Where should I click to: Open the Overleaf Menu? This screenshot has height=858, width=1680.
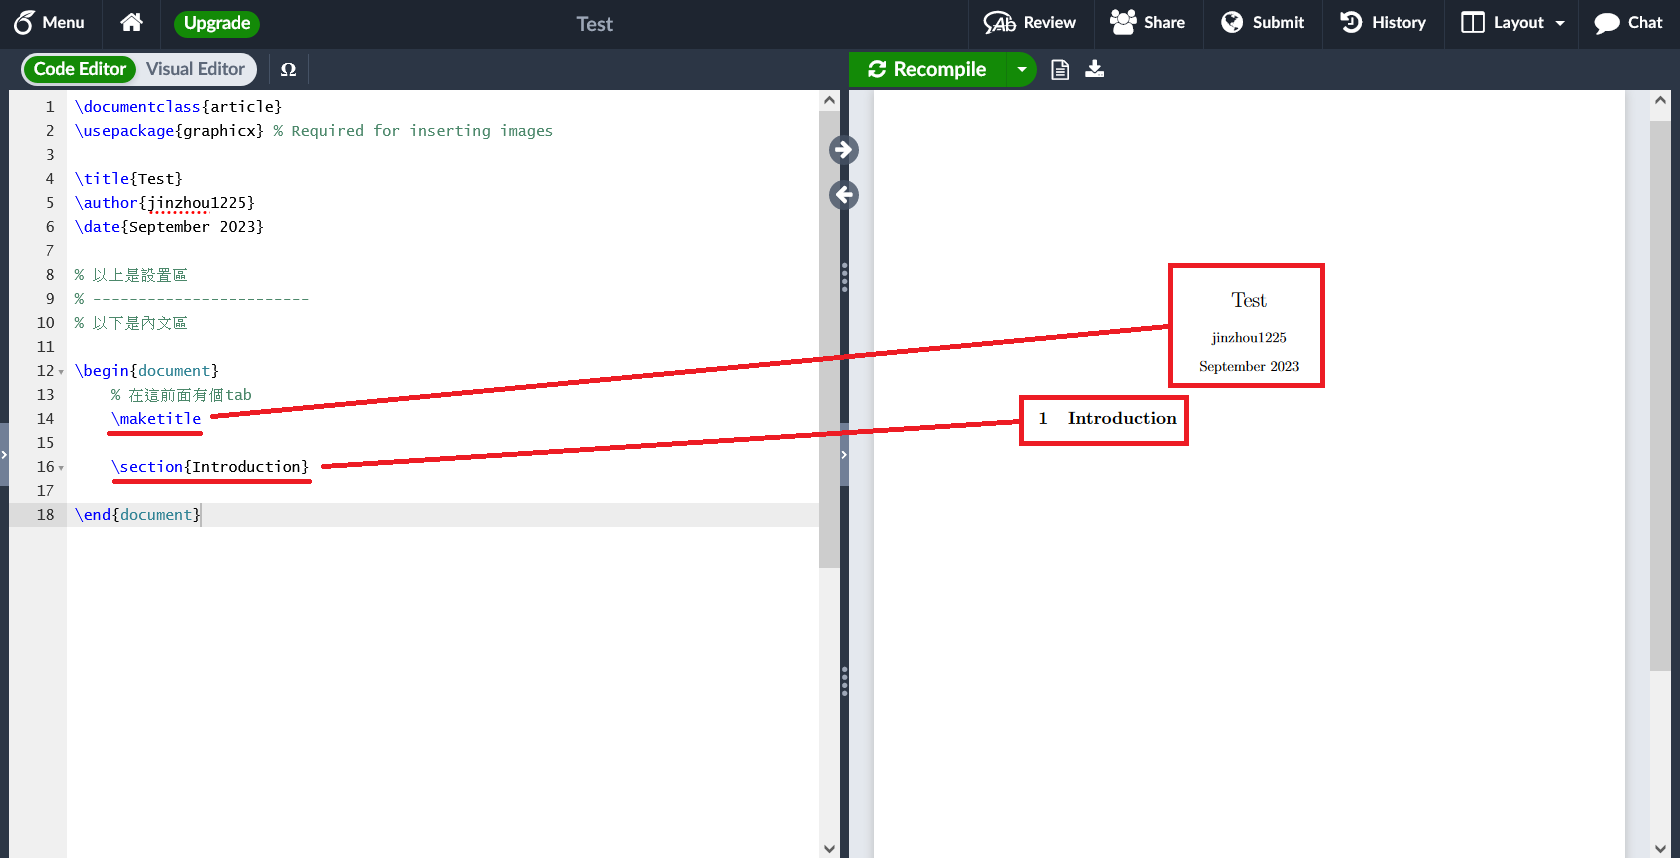49,23
